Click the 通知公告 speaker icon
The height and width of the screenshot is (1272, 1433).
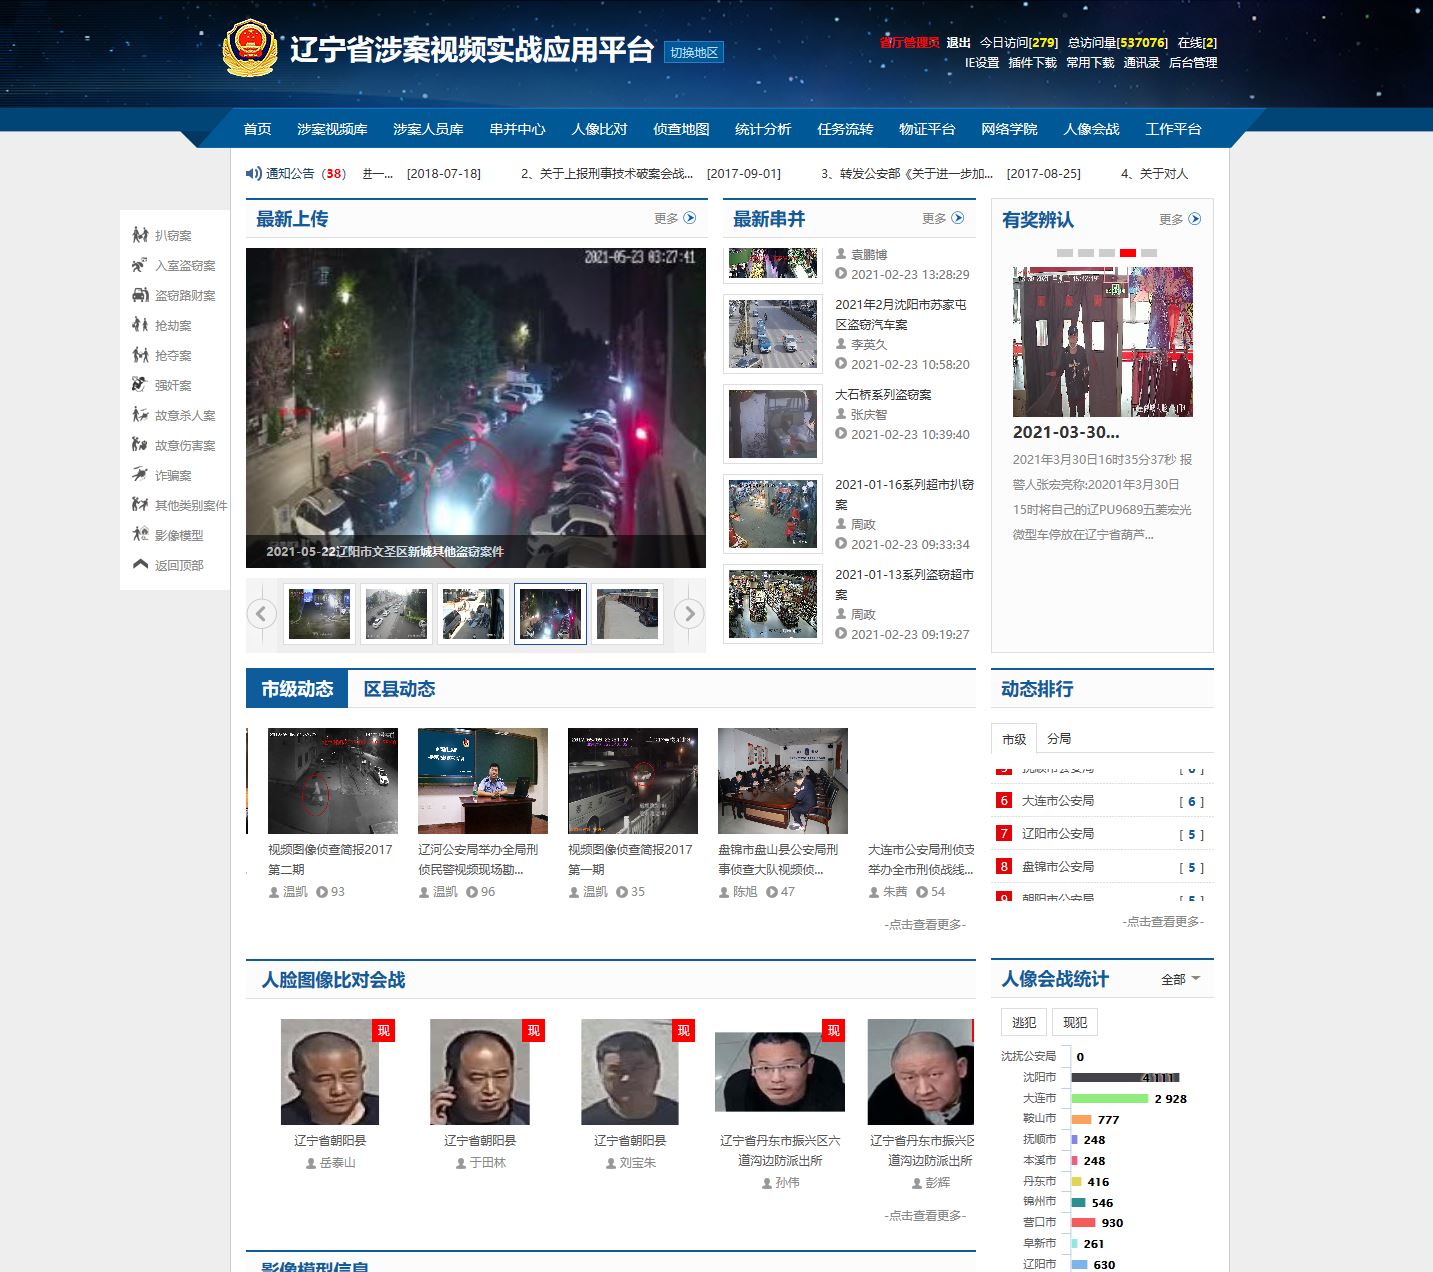pos(254,173)
